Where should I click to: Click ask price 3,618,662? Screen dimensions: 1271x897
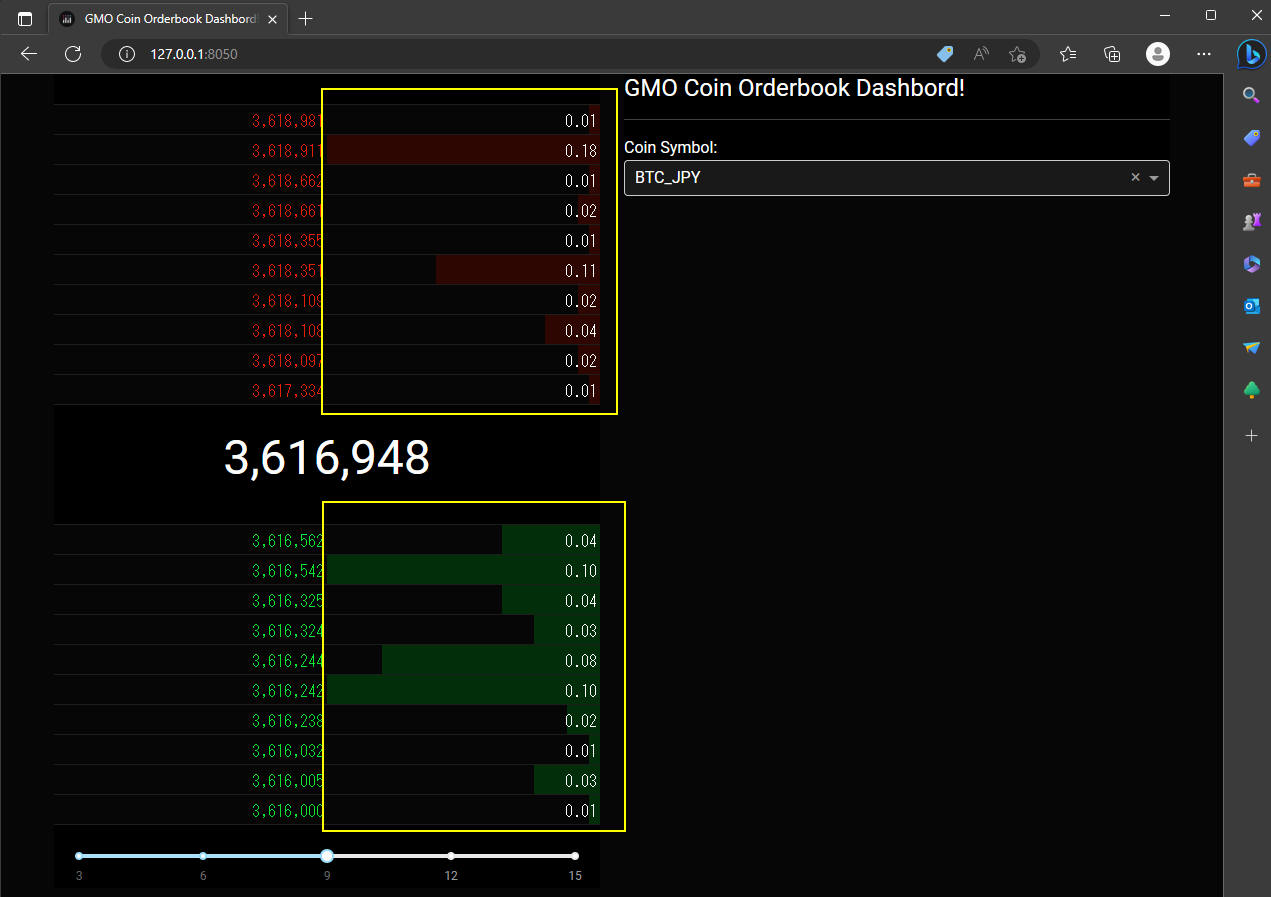click(288, 181)
